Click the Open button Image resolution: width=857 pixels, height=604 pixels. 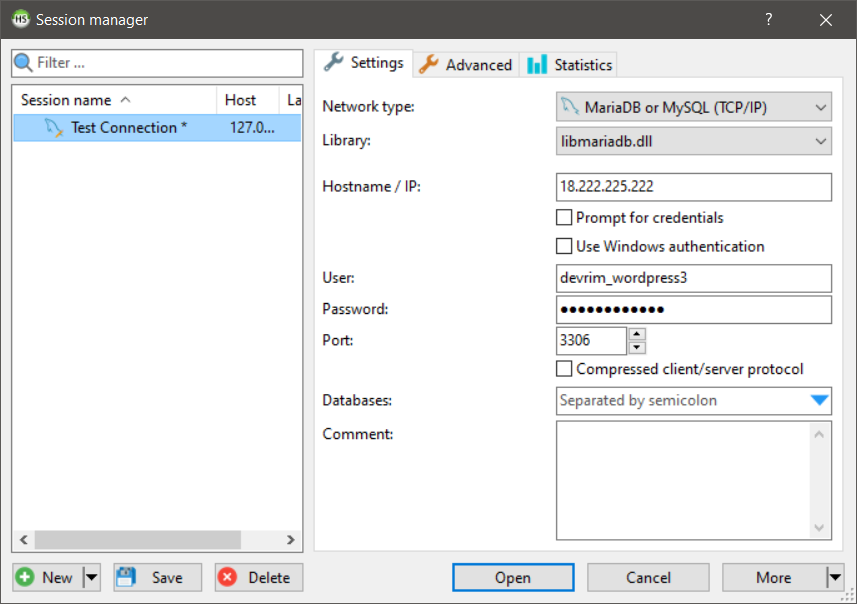pos(513,577)
